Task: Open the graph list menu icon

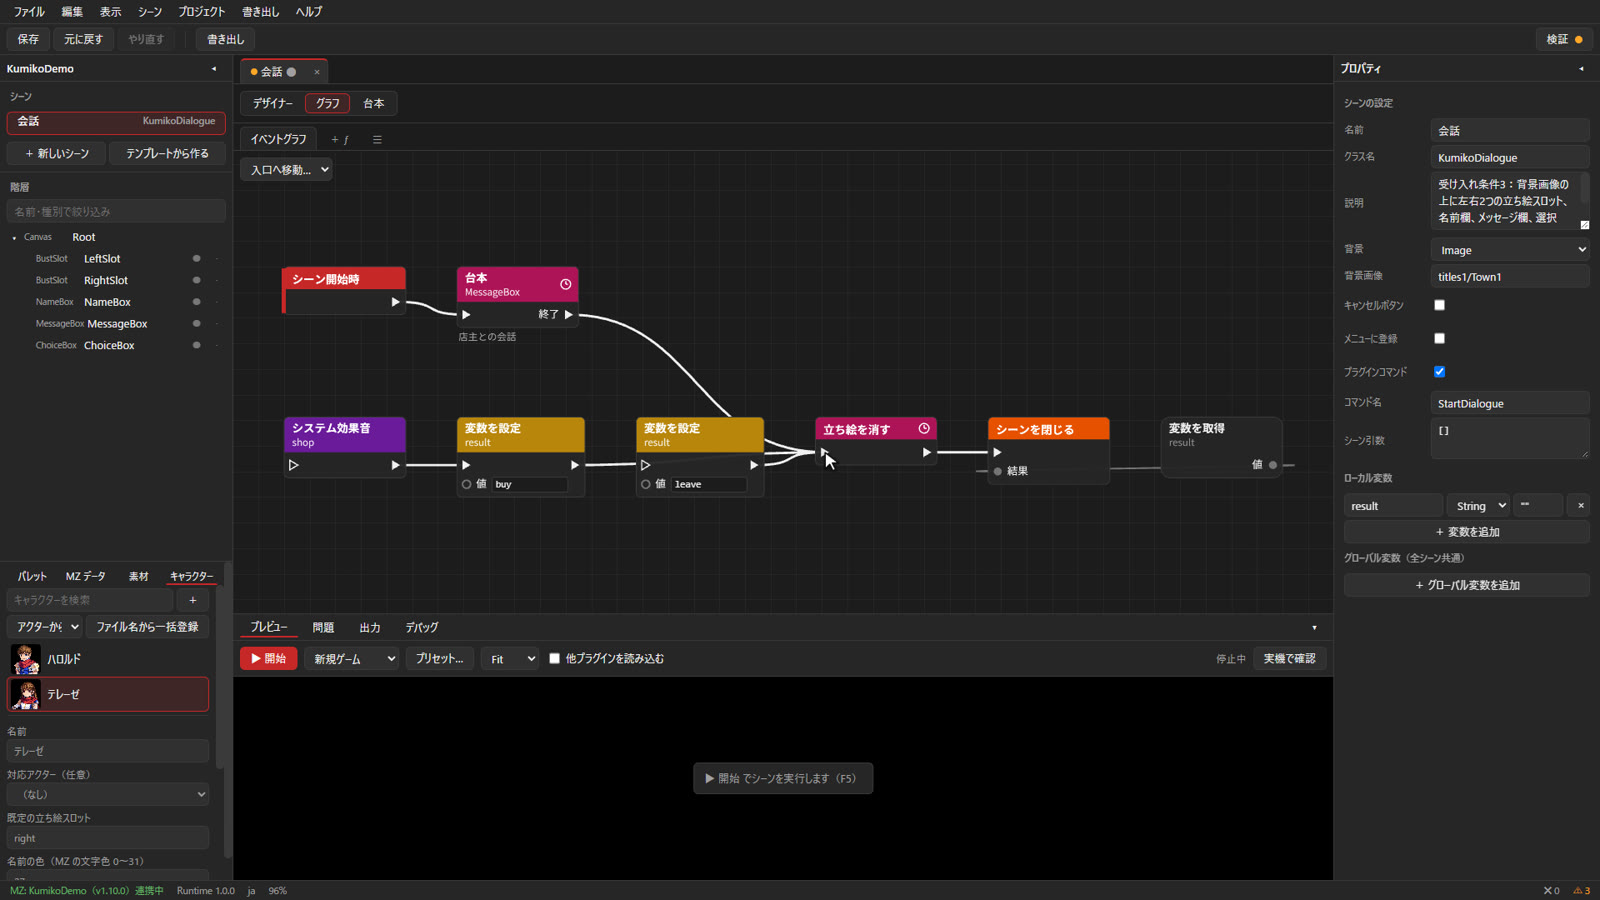Action: [377, 140]
